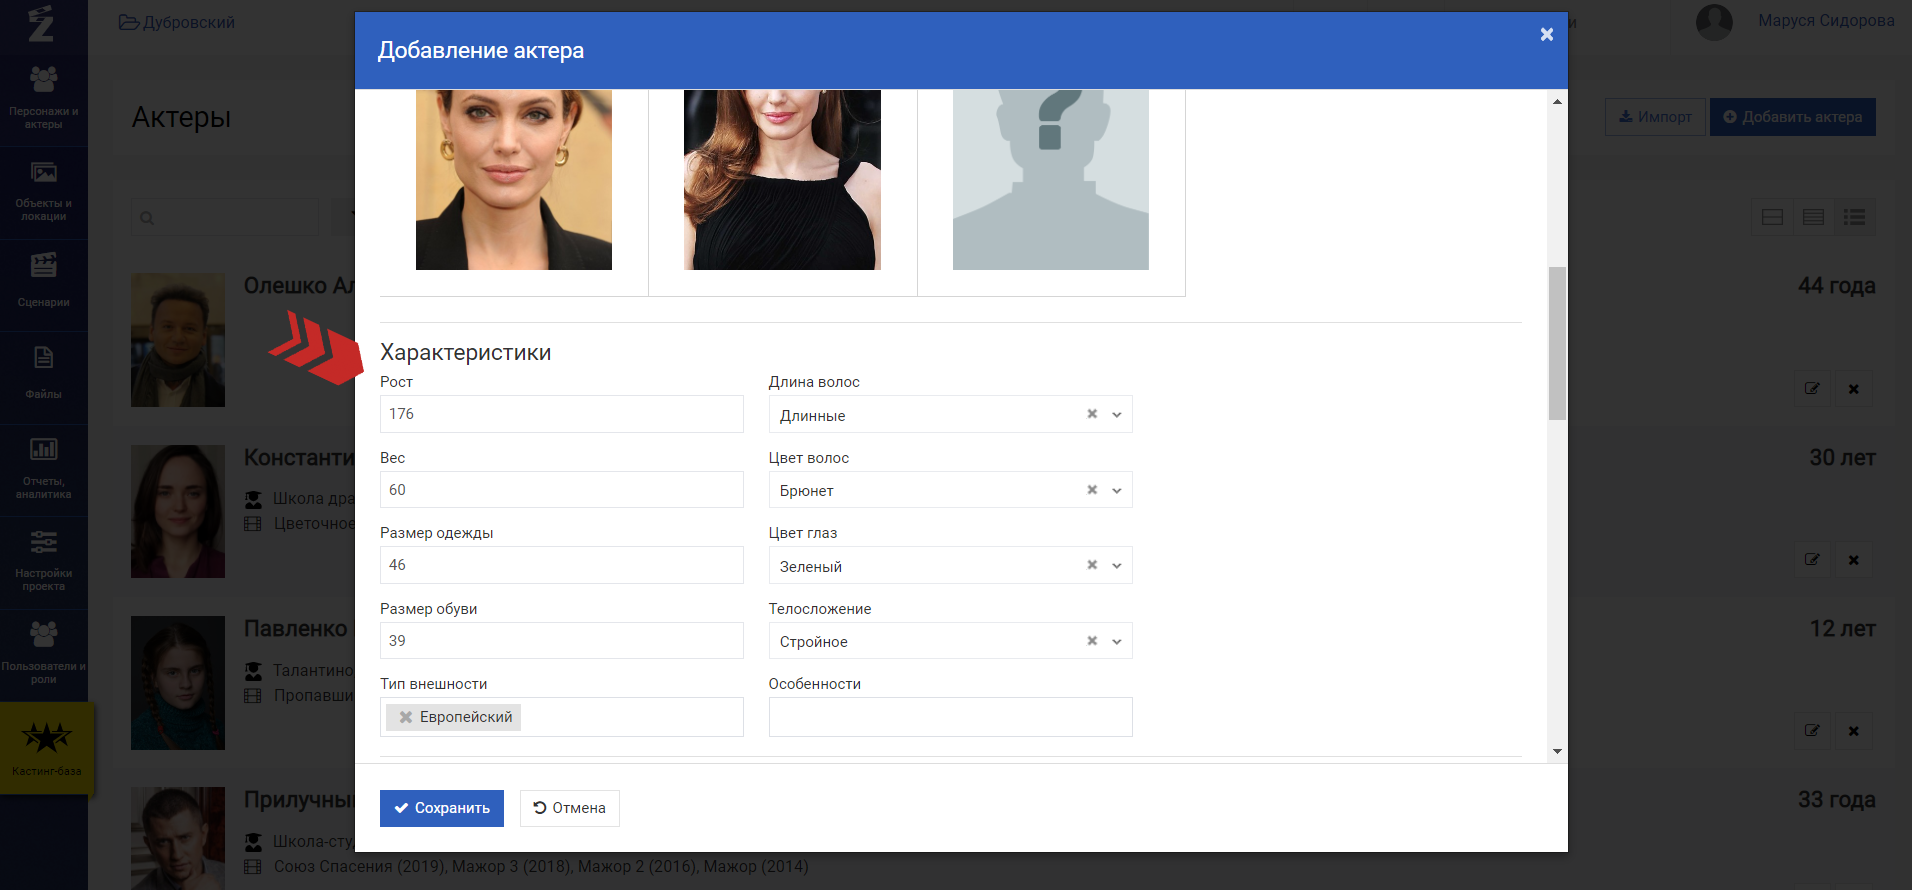Click the Тип внешности tag field
The image size is (1912, 890).
click(x=562, y=717)
